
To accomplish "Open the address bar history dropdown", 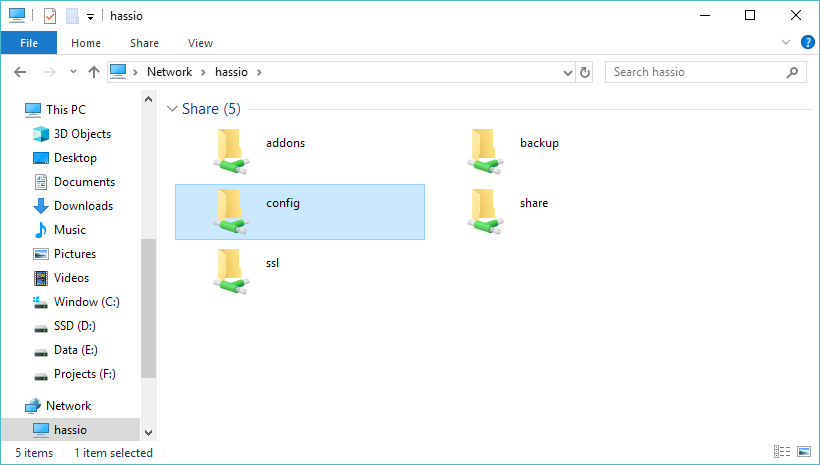I will click(567, 72).
